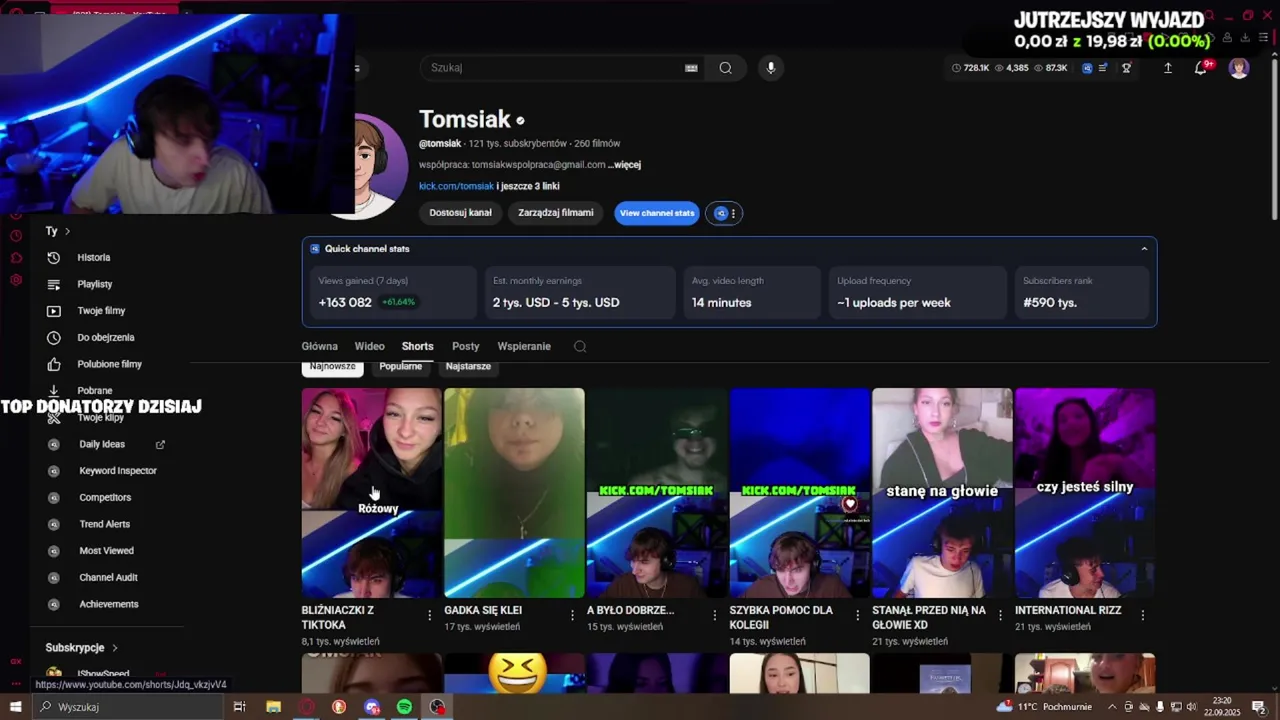Open Polubione filmy liked videos
Image resolution: width=1280 pixels, height=720 pixels.
pyautogui.click(x=107, y=364)
